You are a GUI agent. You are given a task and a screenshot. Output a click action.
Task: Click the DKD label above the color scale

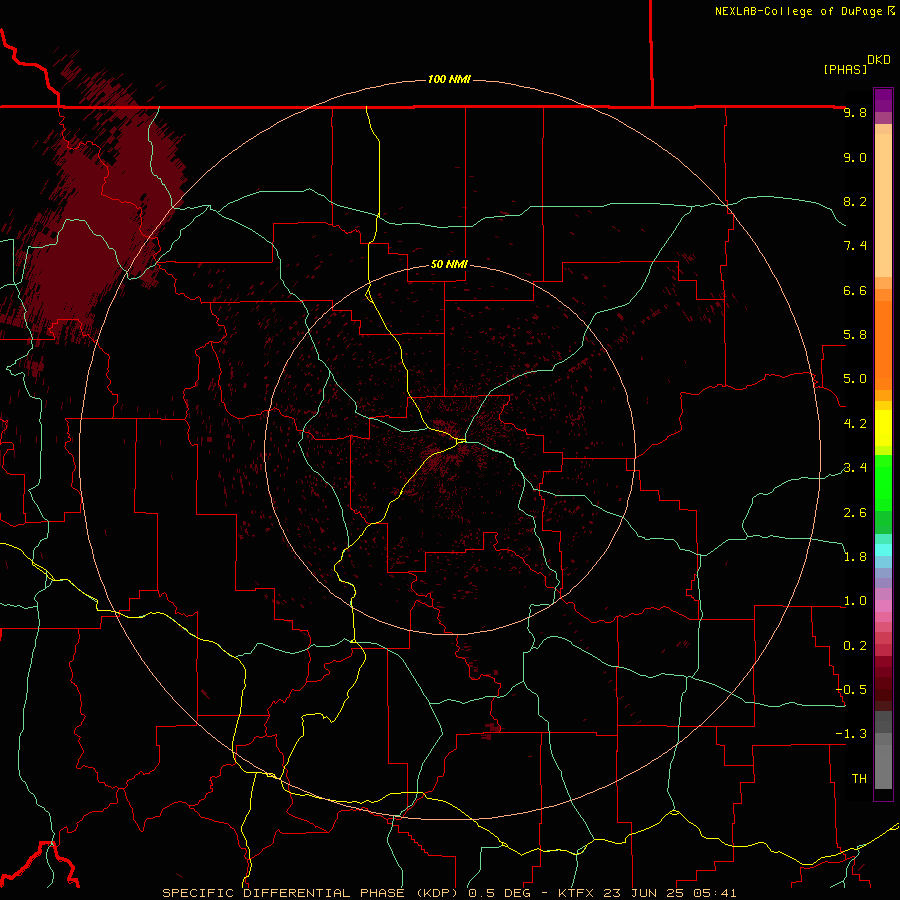point(879,60)
